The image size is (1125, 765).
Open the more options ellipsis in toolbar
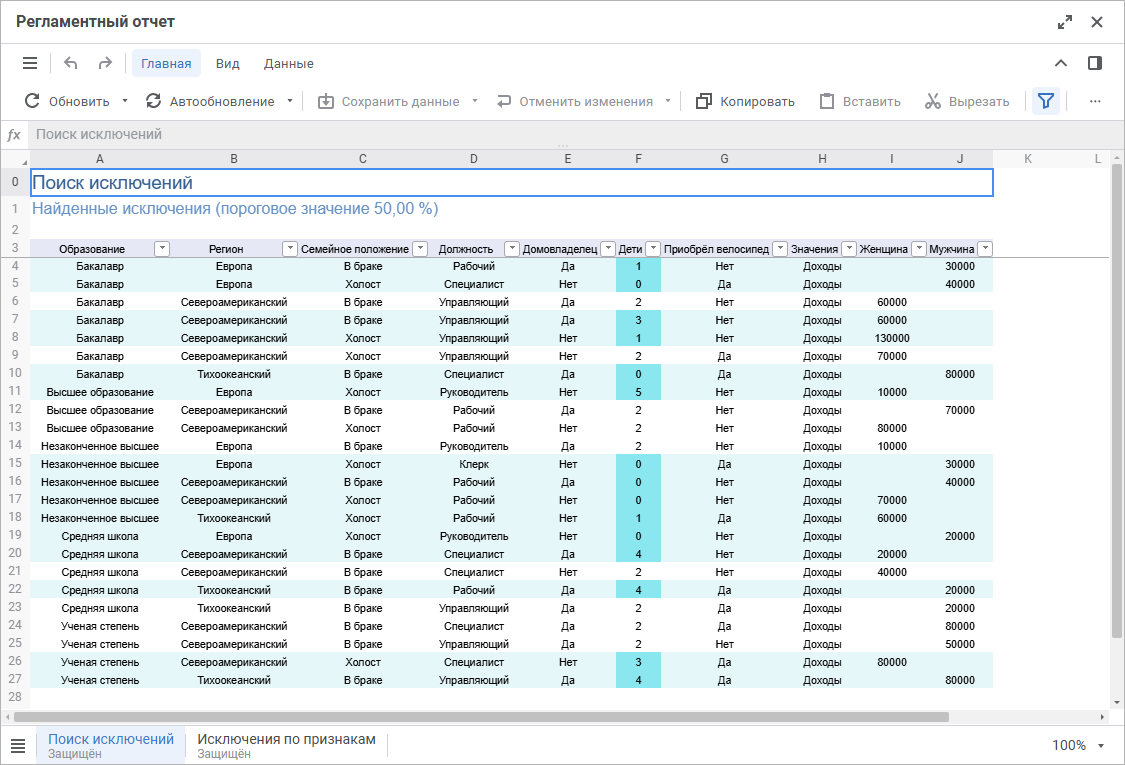[x=1095, y=101]
